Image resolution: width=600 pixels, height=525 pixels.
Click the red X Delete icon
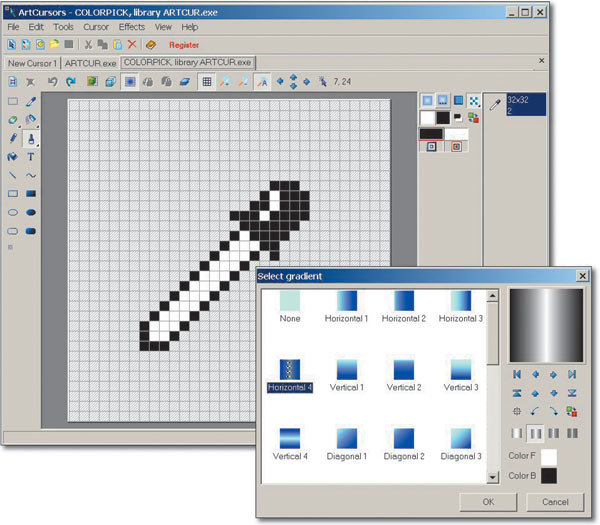coord(132,44)
